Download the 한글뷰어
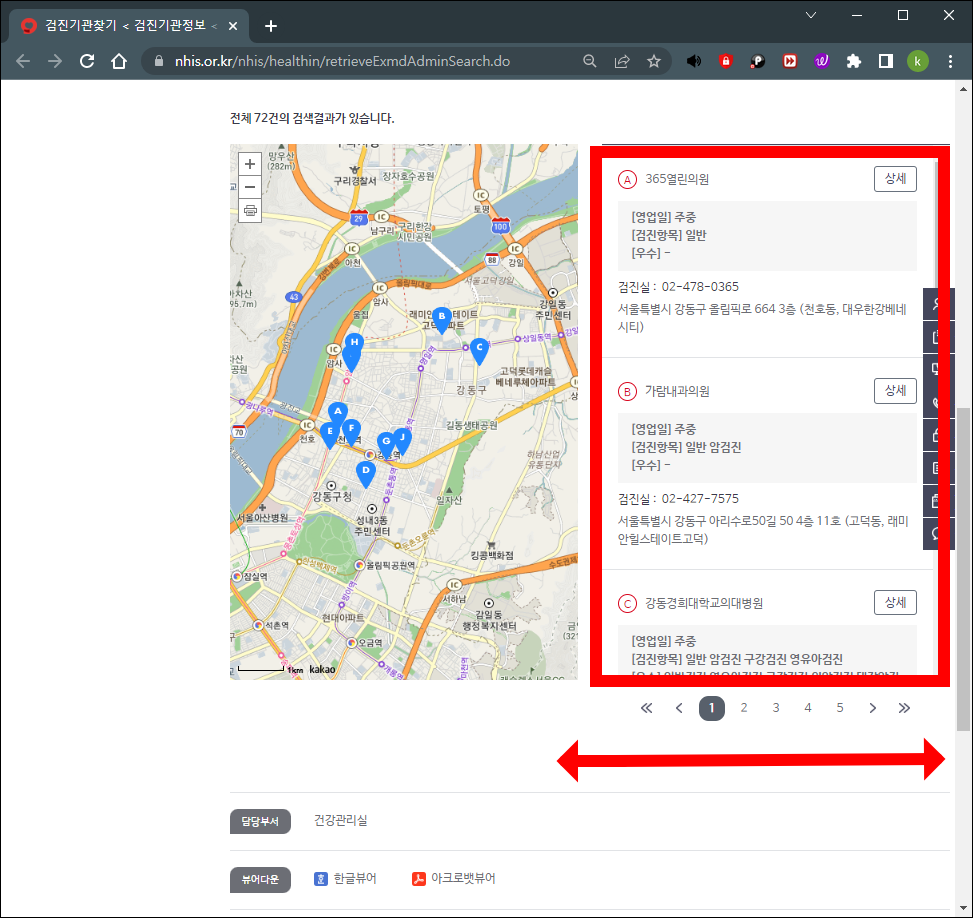Viewport: 973px width, 918px height. pyautogui.click(x=346, y=878)
